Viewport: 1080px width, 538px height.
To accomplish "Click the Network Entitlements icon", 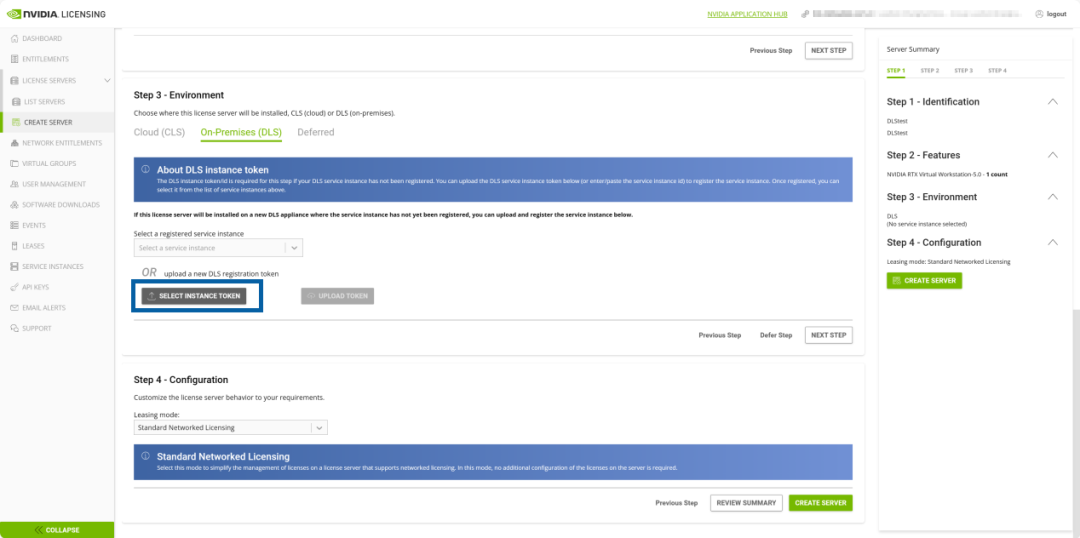I will coord(14,143).
